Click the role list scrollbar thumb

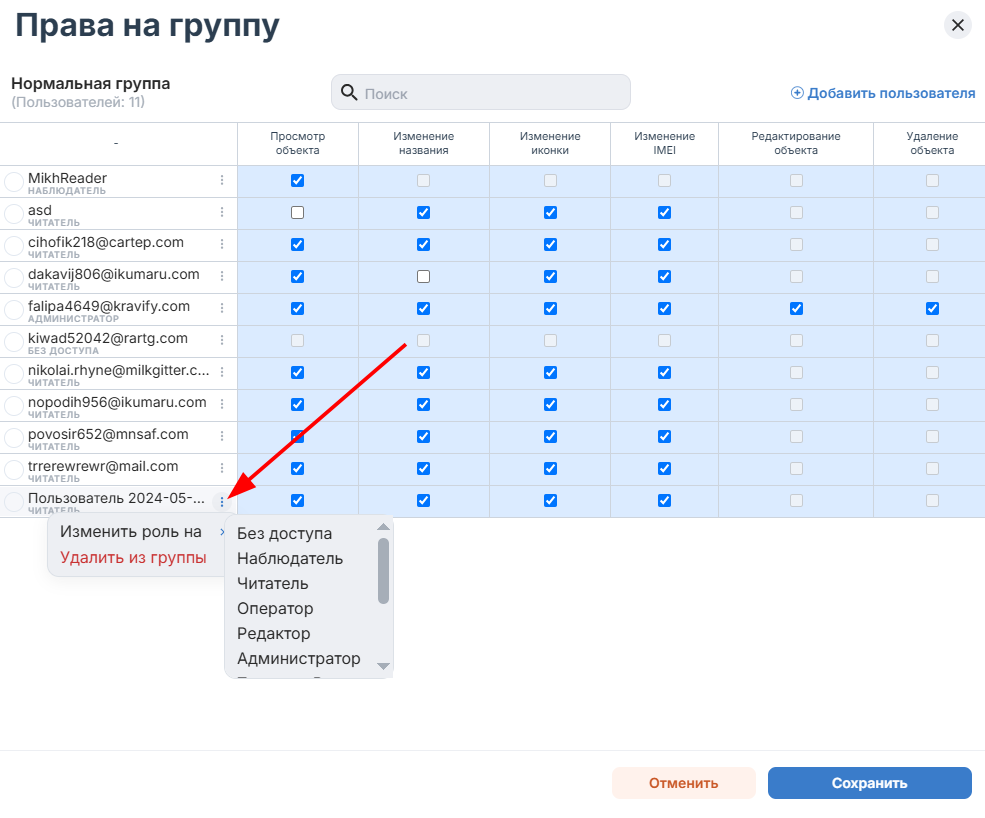pos(383,571)
